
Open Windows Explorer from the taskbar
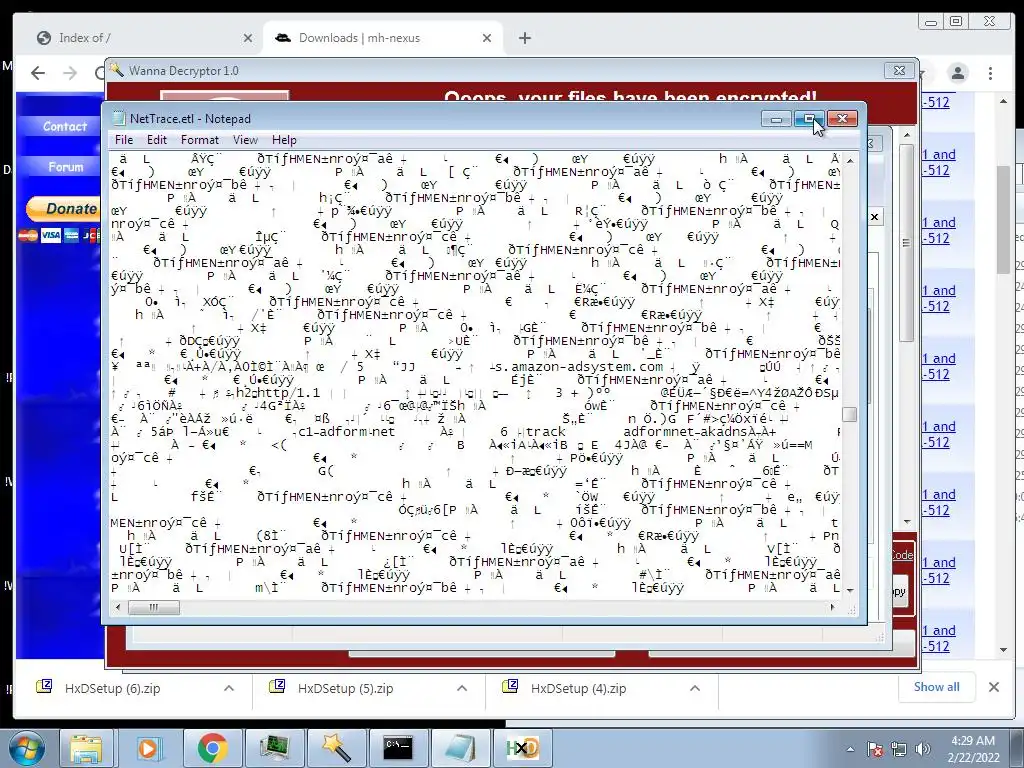click(x=86, y=748)
